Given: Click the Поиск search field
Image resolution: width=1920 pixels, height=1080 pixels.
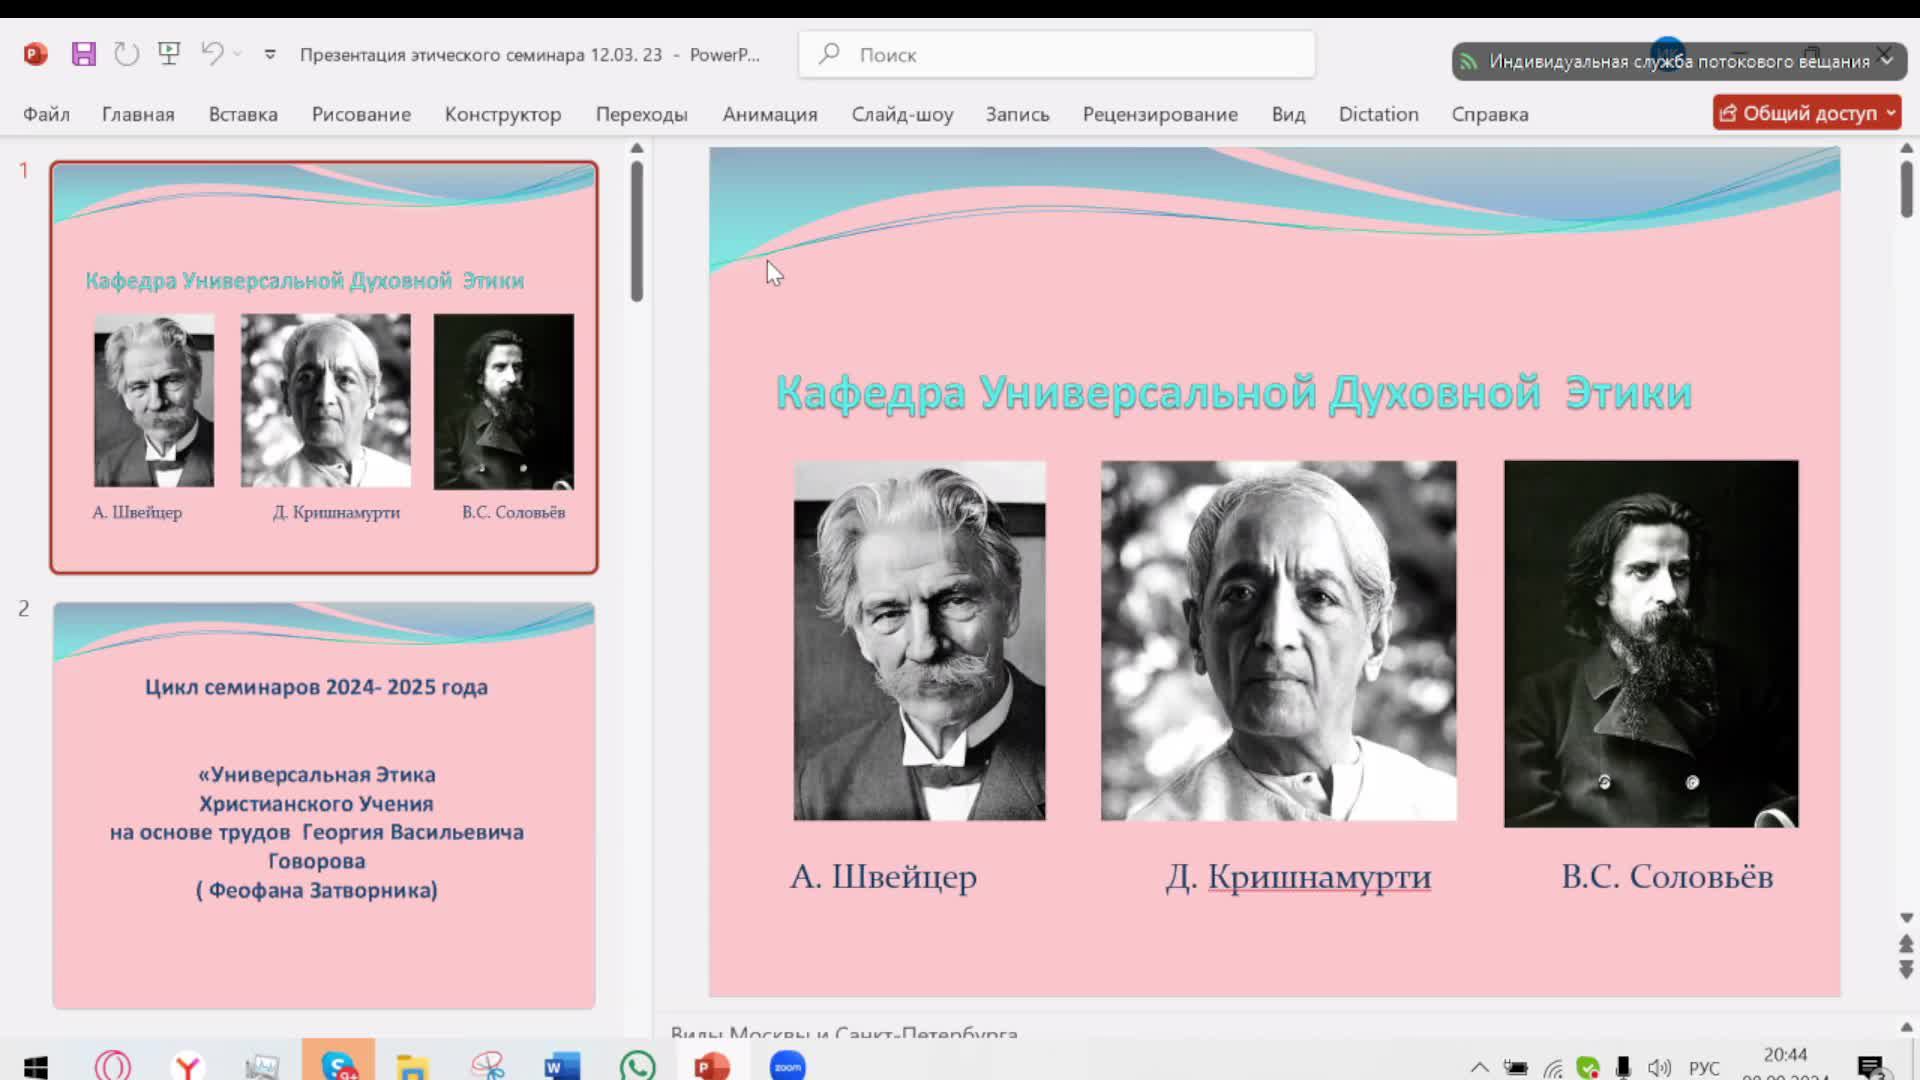Looking at the screenshot, I should [1056, 55].
